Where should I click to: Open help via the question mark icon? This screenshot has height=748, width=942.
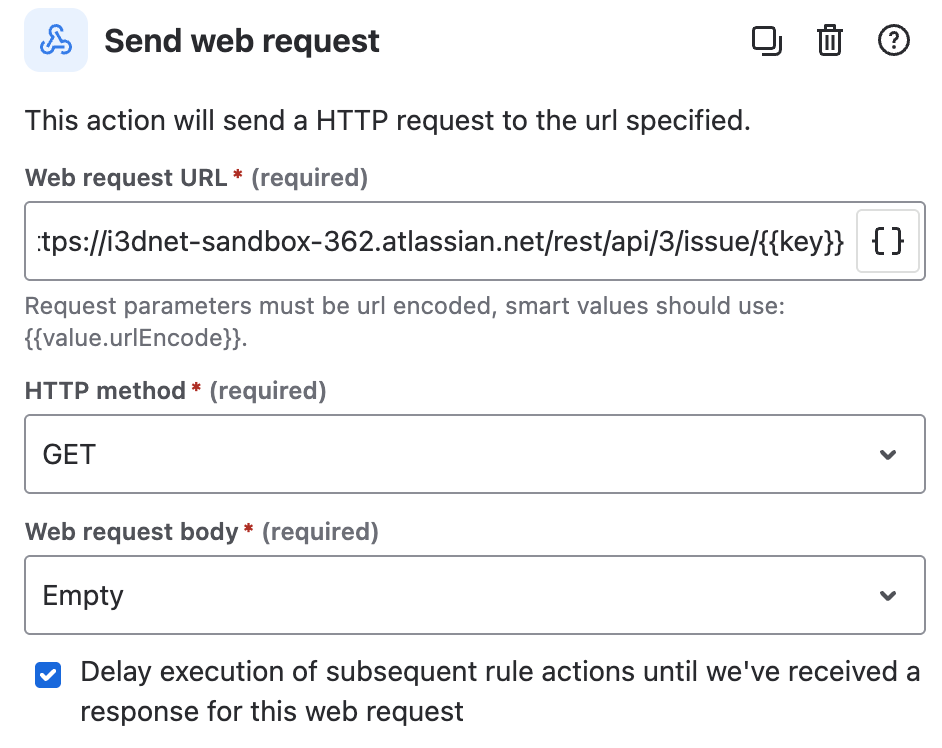pos(893,41)
